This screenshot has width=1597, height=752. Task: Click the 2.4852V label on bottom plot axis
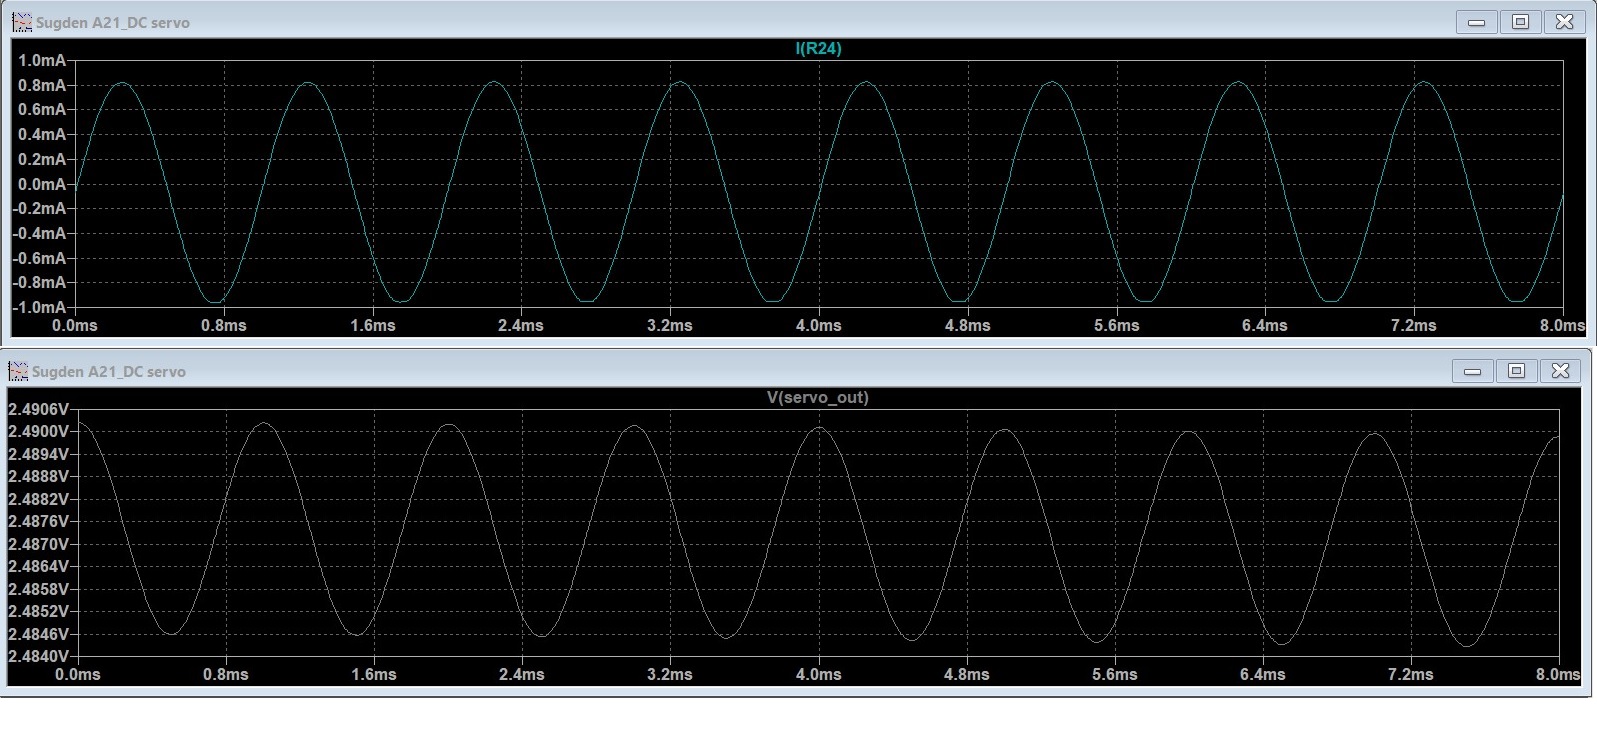[38, 611]
